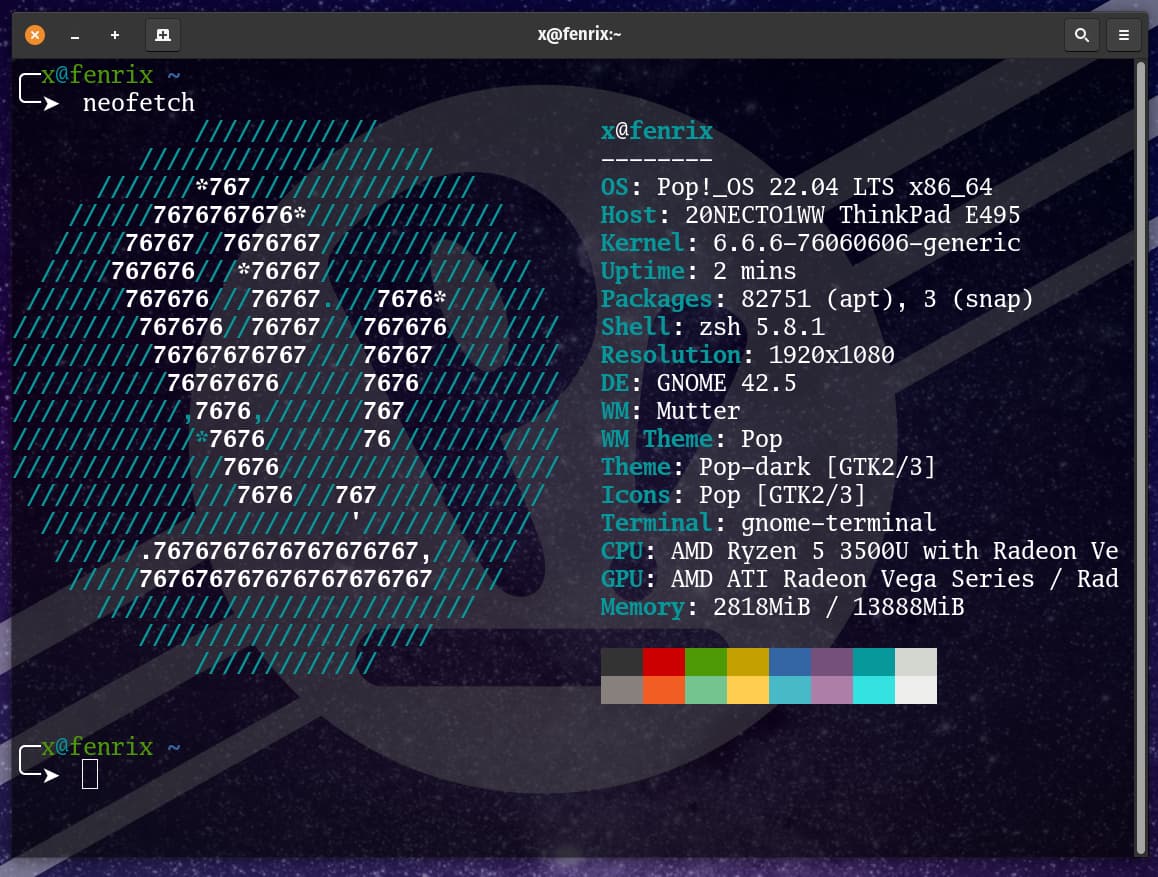The width and height of the screenshot is (1158, 877).
Task: Zoom out with the minus icon
Action: [x=75, y=35]
